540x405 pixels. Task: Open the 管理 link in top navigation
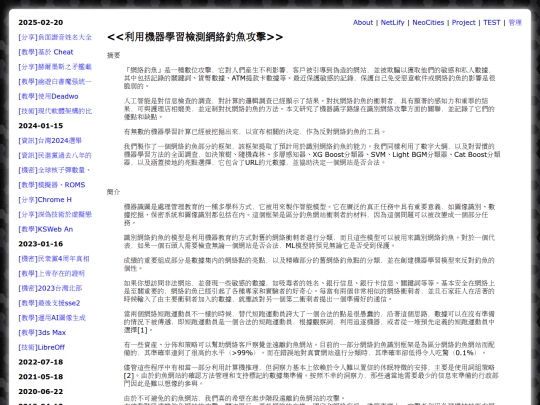point(515,22)
